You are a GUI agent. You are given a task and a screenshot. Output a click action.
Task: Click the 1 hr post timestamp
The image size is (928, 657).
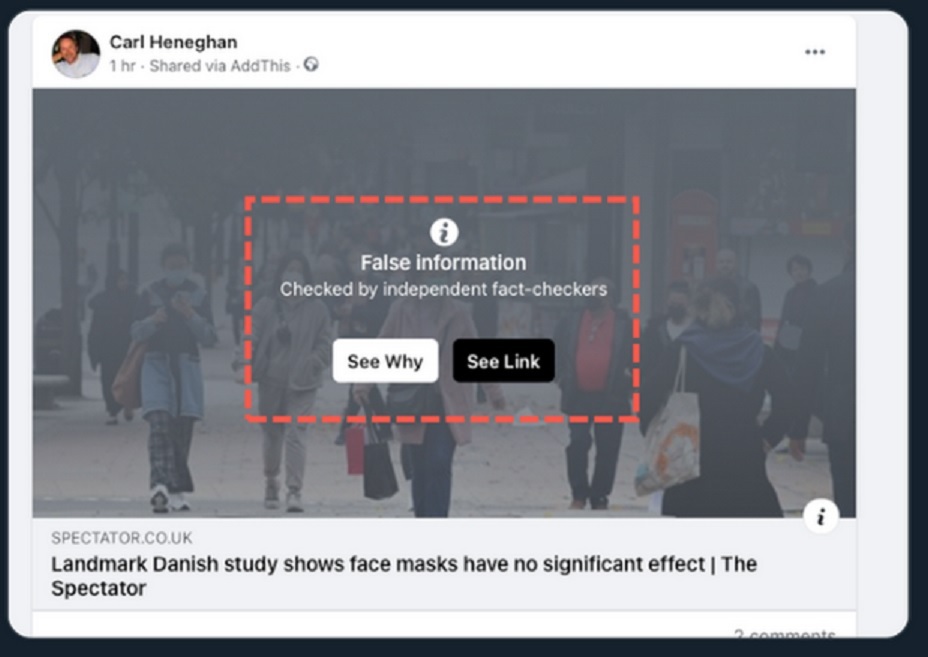tap(123, 66)
